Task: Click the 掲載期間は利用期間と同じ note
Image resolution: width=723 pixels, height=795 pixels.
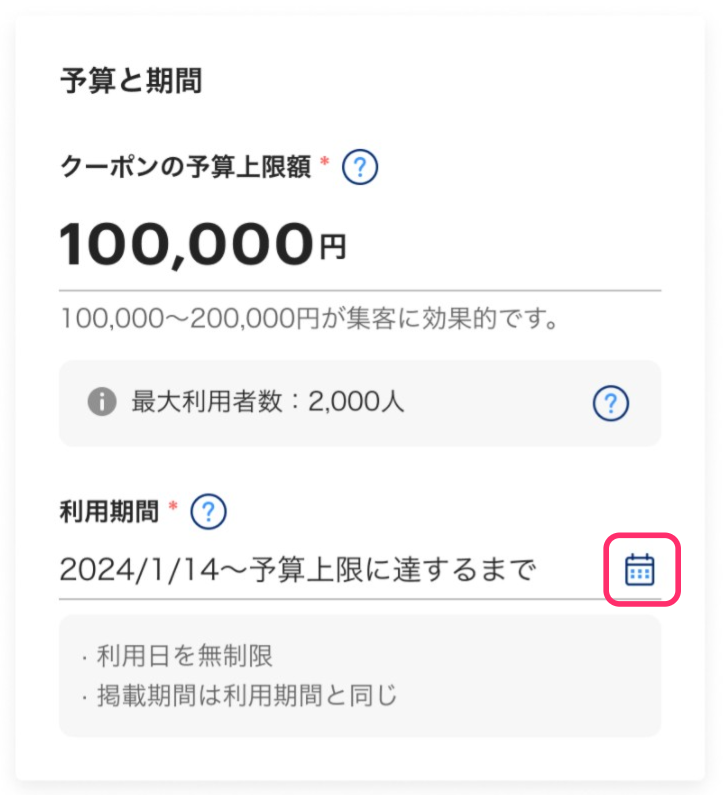Action: 247,695
